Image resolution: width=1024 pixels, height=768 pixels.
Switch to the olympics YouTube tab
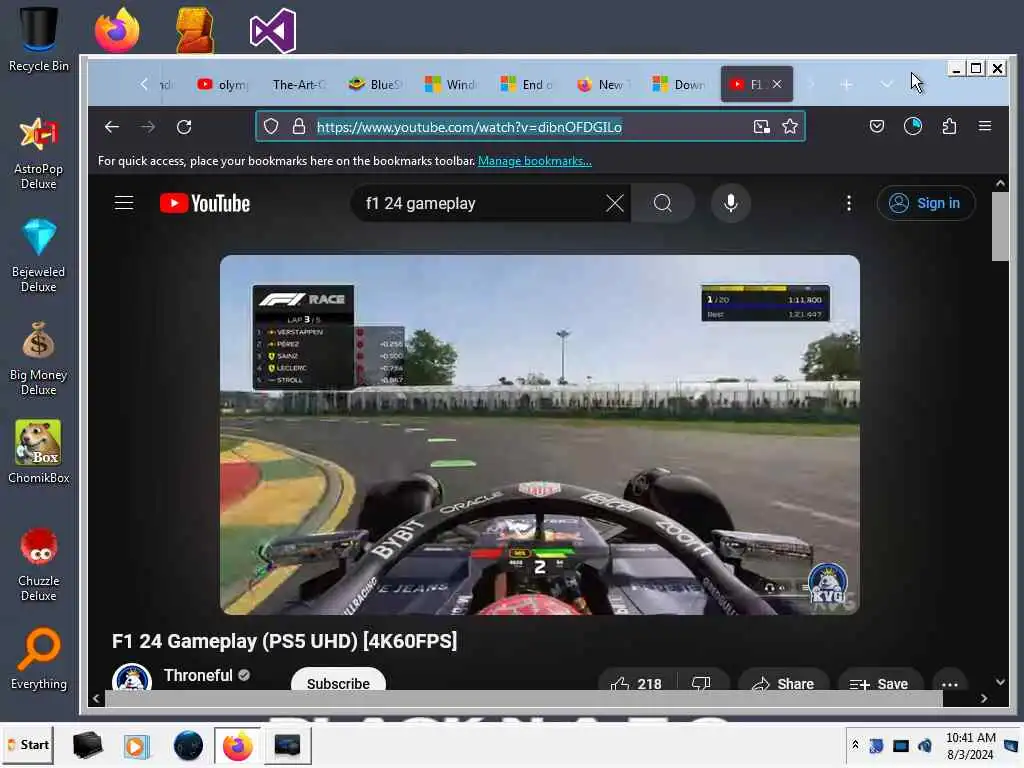[x=223, y=84]
